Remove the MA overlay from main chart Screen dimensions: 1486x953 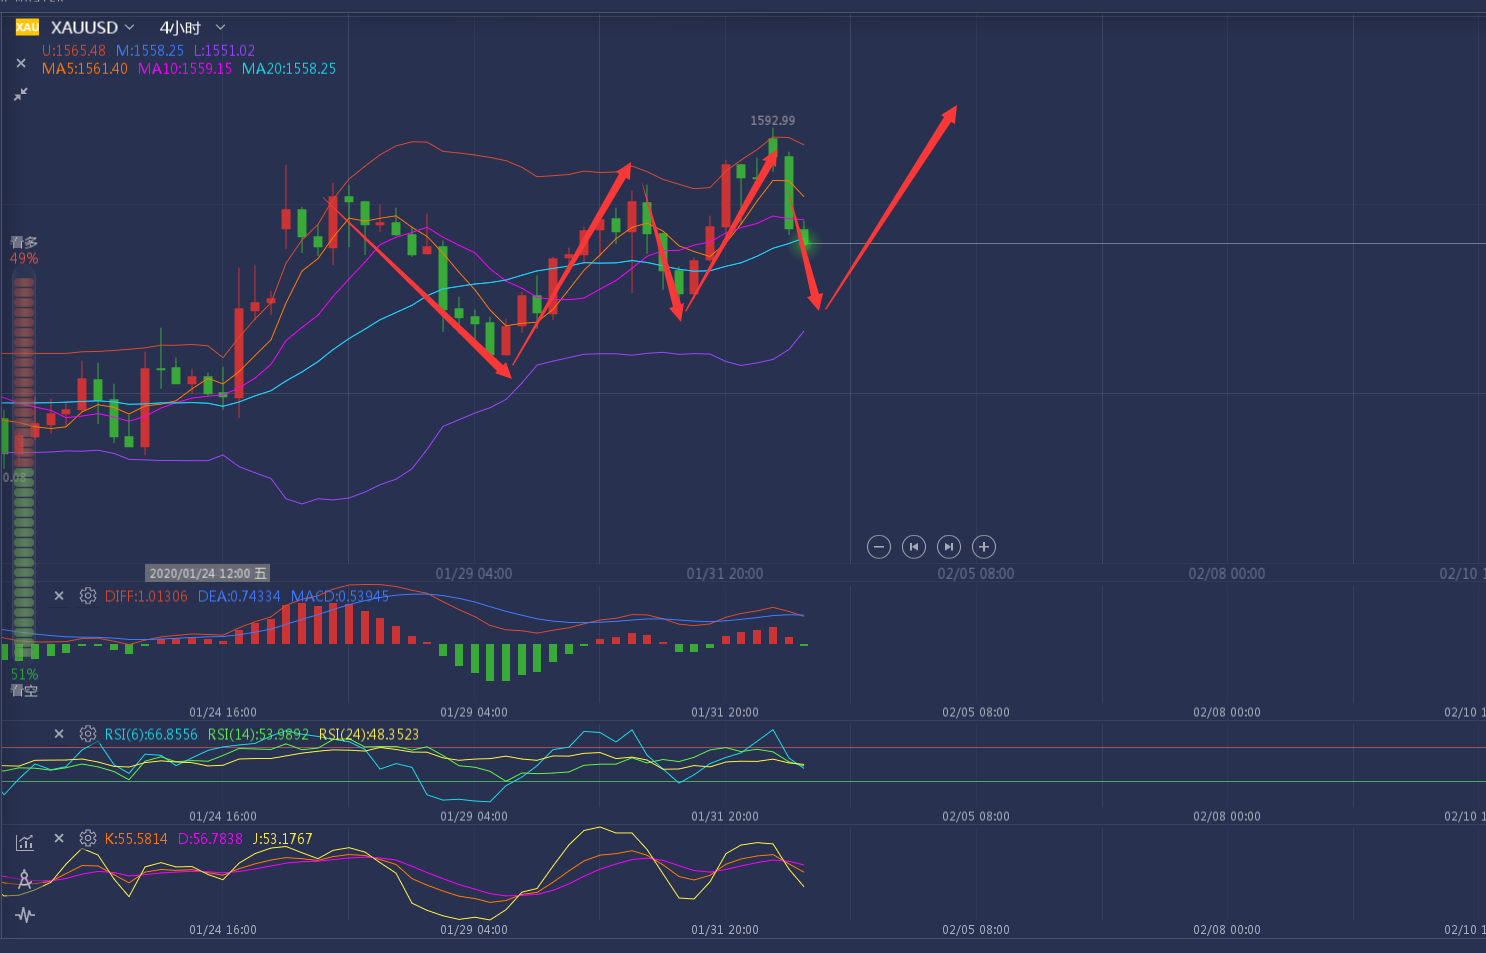point(21,63)
